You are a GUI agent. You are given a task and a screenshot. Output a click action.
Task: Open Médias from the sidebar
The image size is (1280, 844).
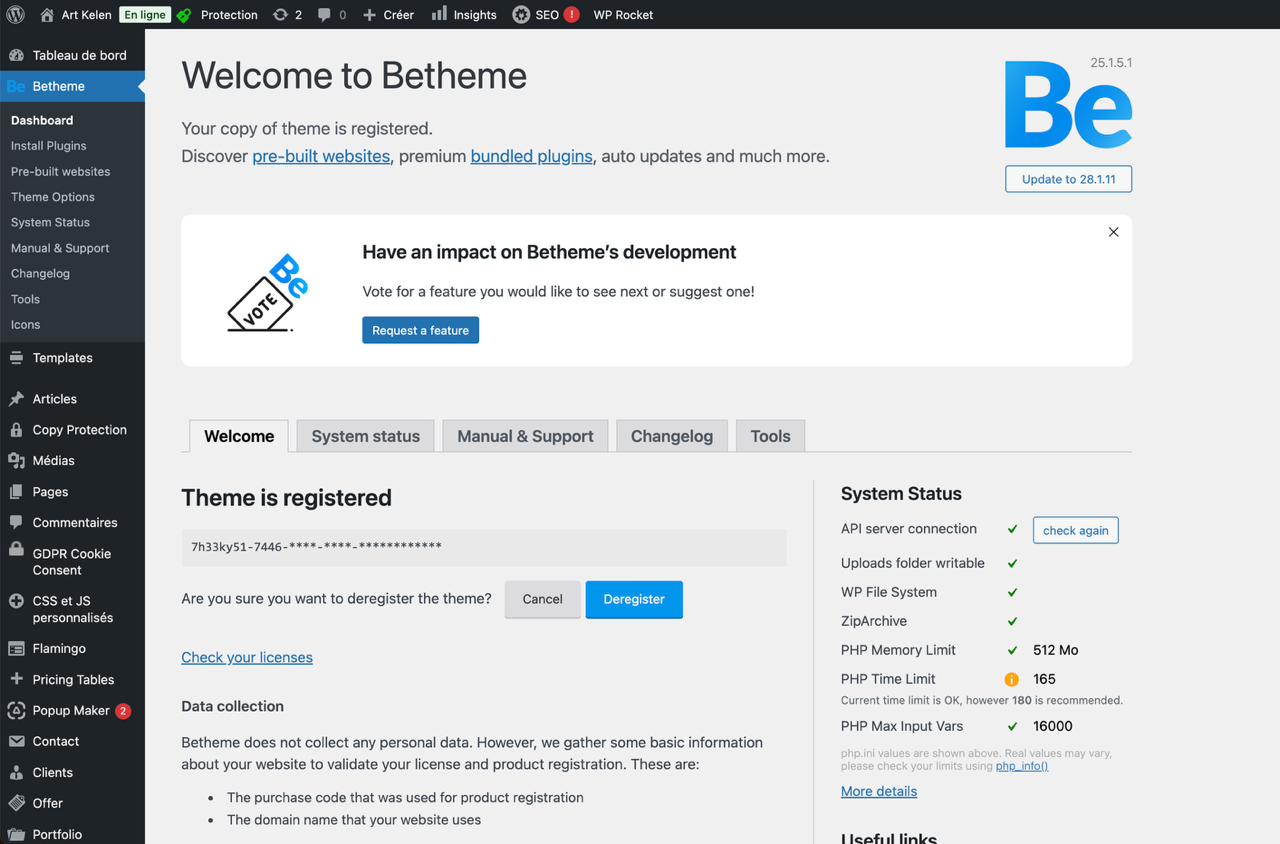point(53,460)
